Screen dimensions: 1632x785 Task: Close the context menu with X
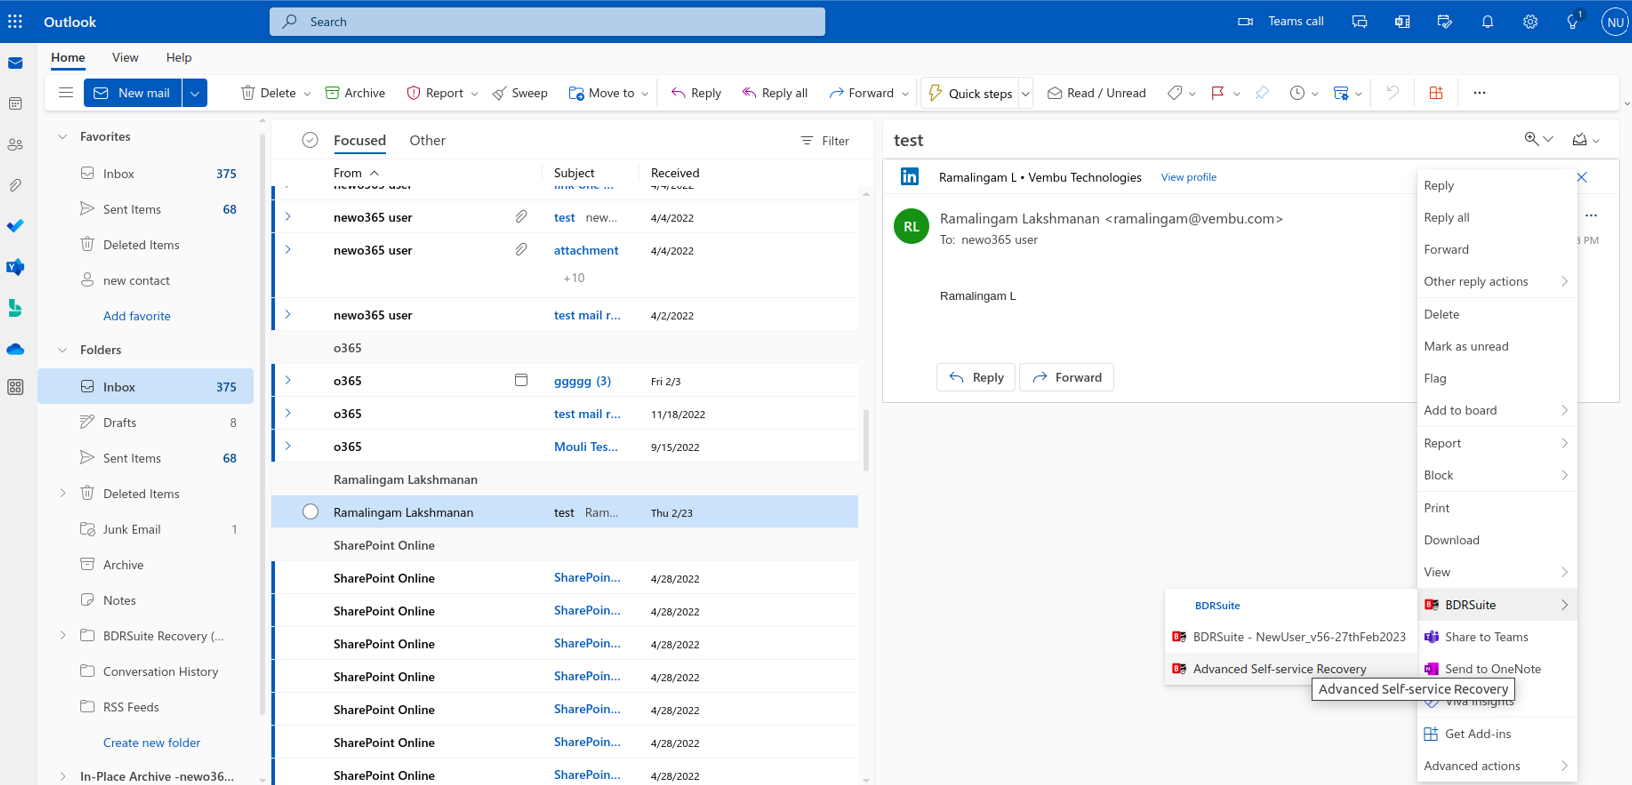(x=1582, y=177)
